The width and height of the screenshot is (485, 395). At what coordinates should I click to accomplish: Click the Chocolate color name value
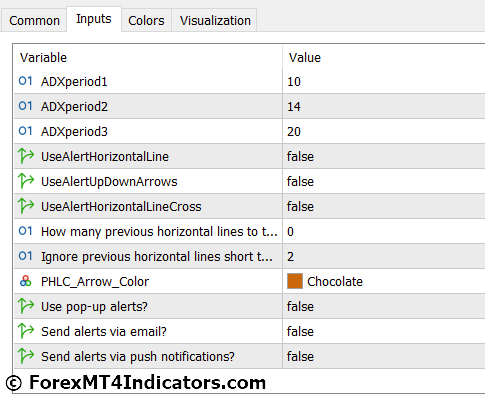point(335,282)
